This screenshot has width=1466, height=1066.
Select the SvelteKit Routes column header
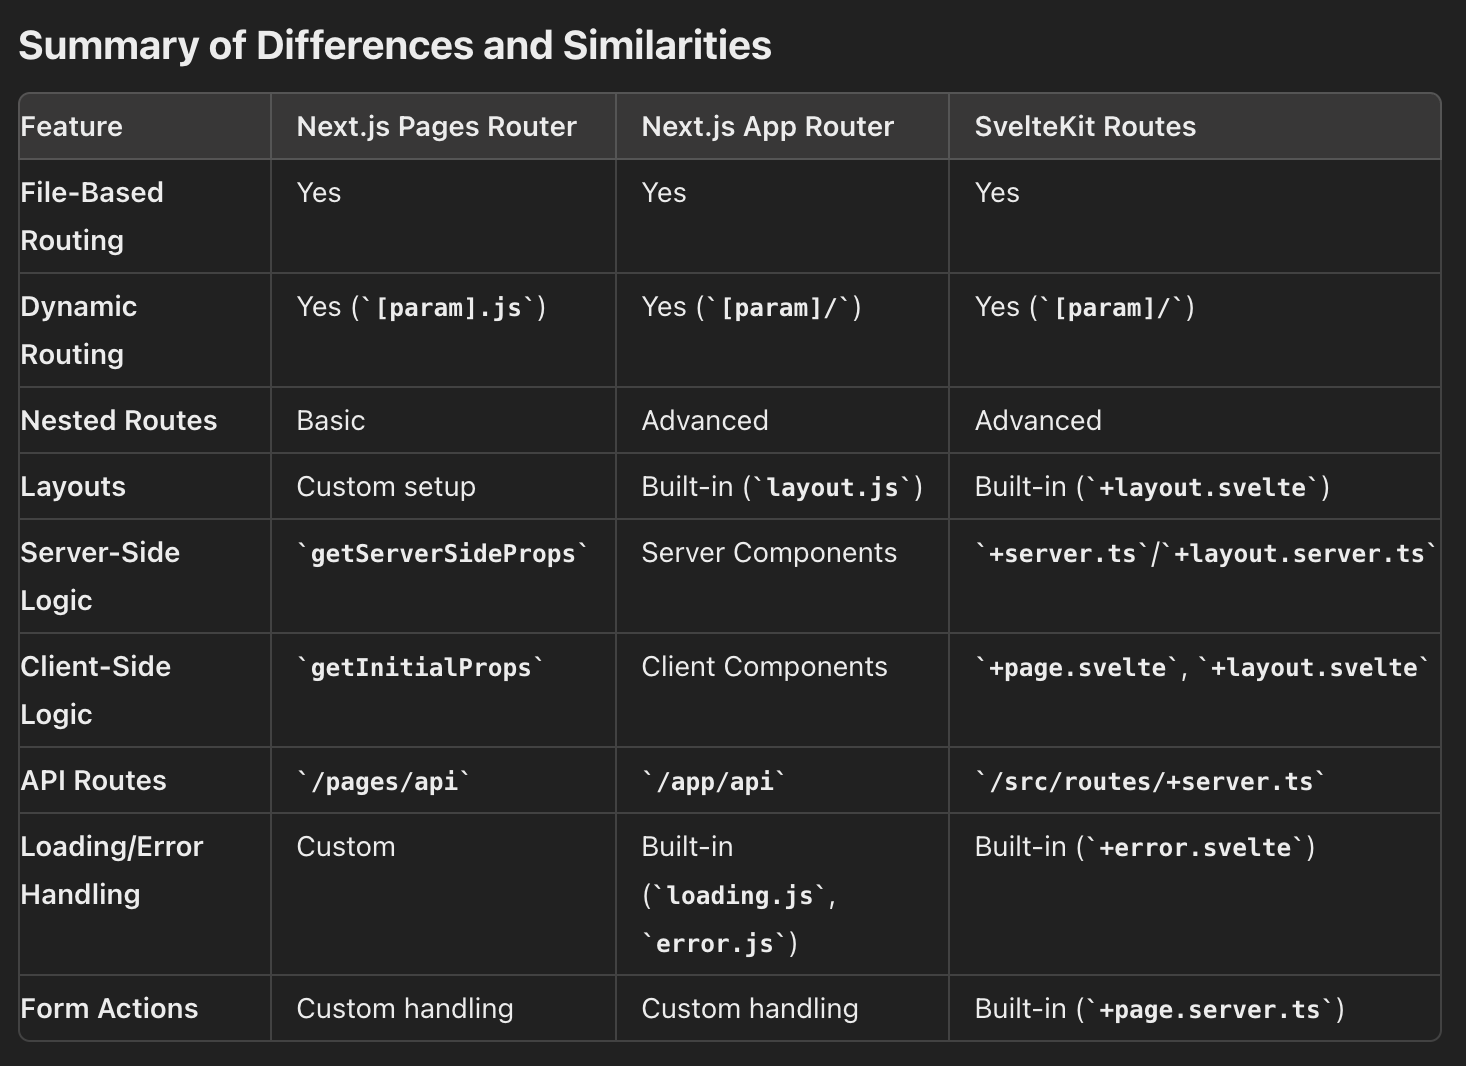1085,127
